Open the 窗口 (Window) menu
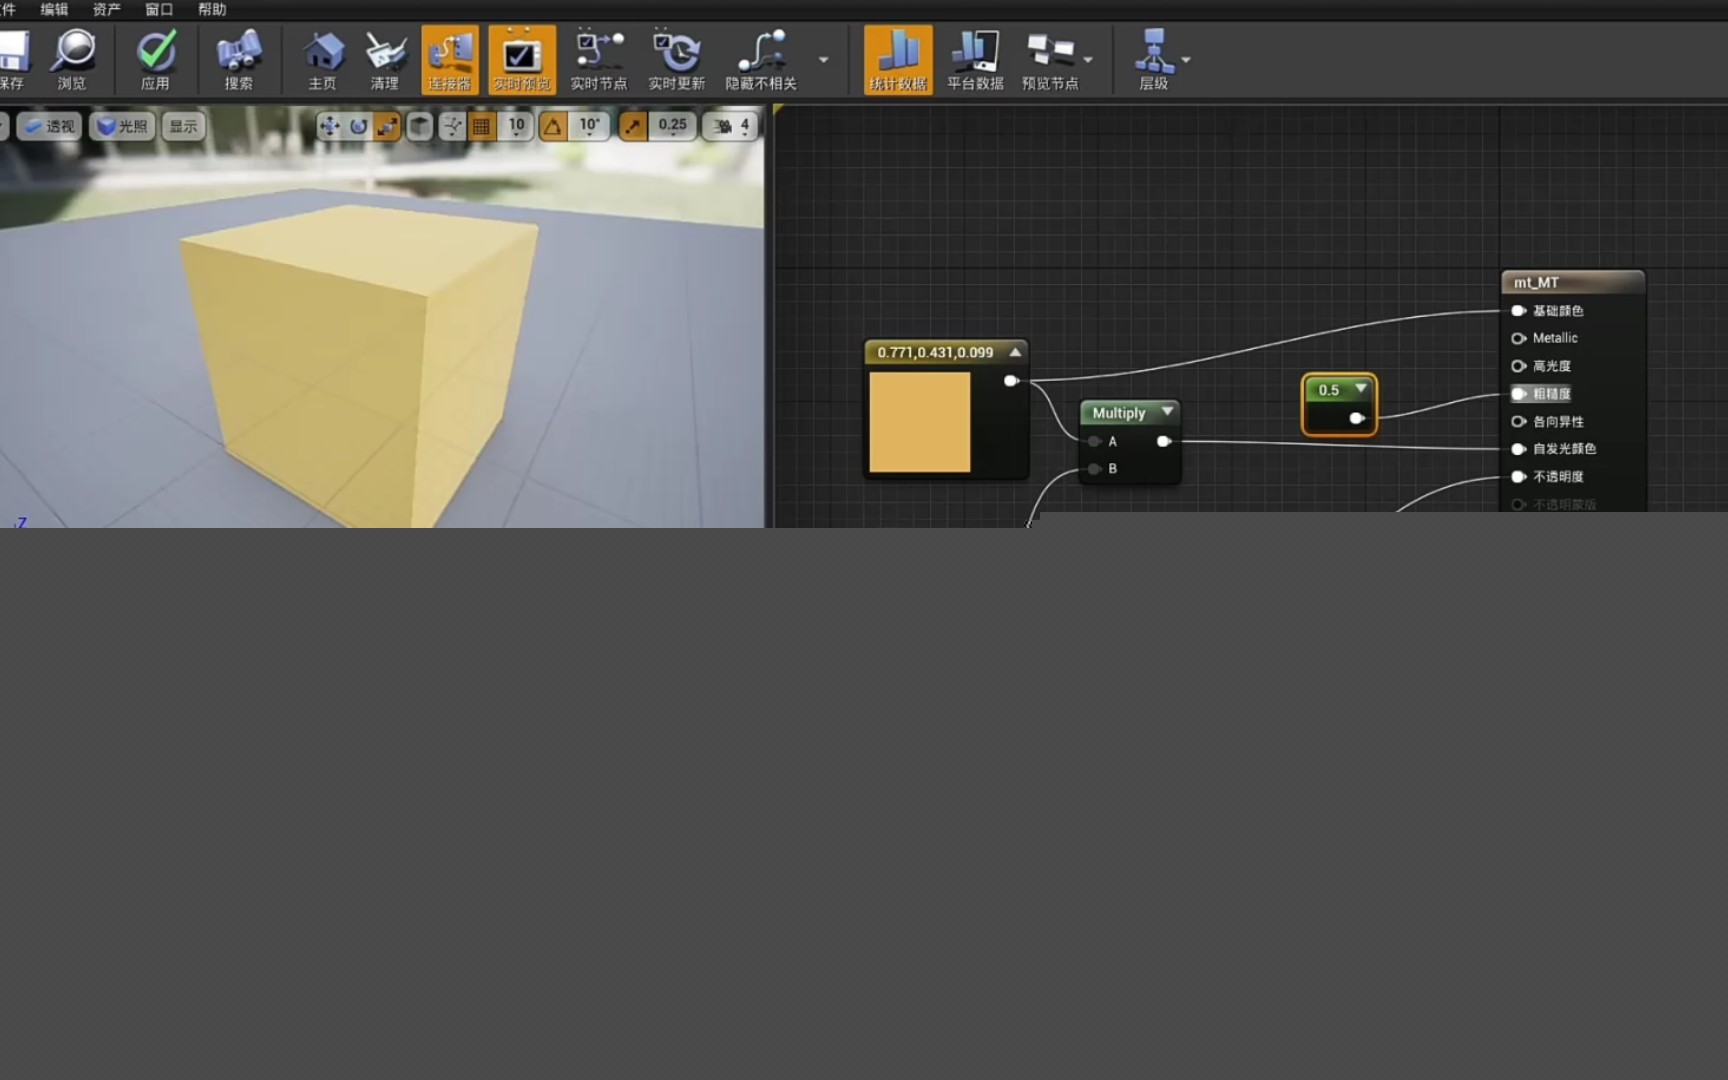This screenshot has width=1728, height=1080. [x=159, y=9]
